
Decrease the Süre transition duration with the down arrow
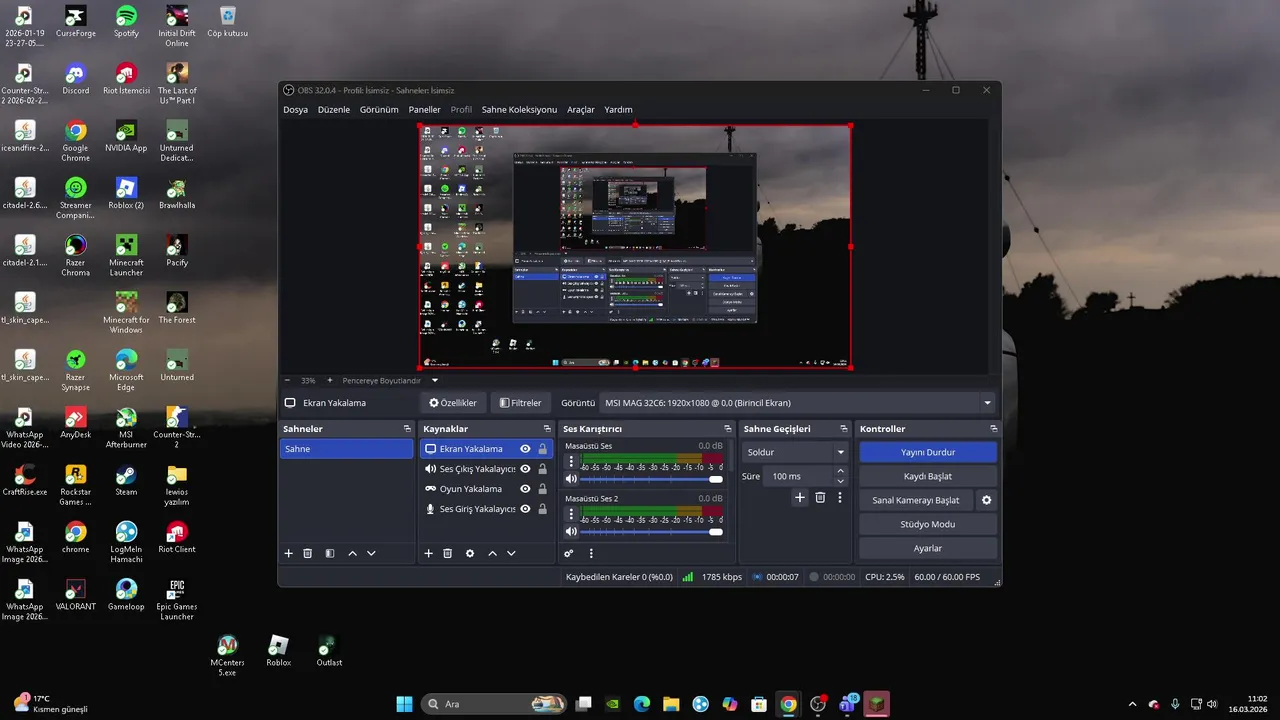coord(840,482)
